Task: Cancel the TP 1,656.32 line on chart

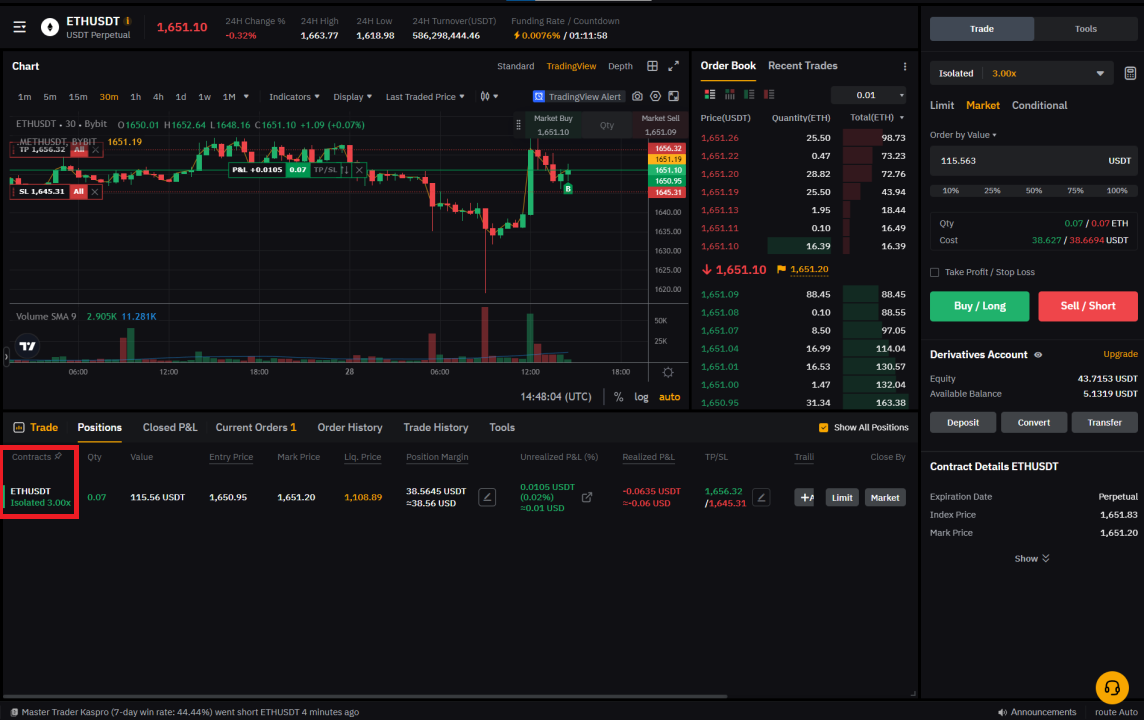Action: pyautogui.click(x=95, y=150)
